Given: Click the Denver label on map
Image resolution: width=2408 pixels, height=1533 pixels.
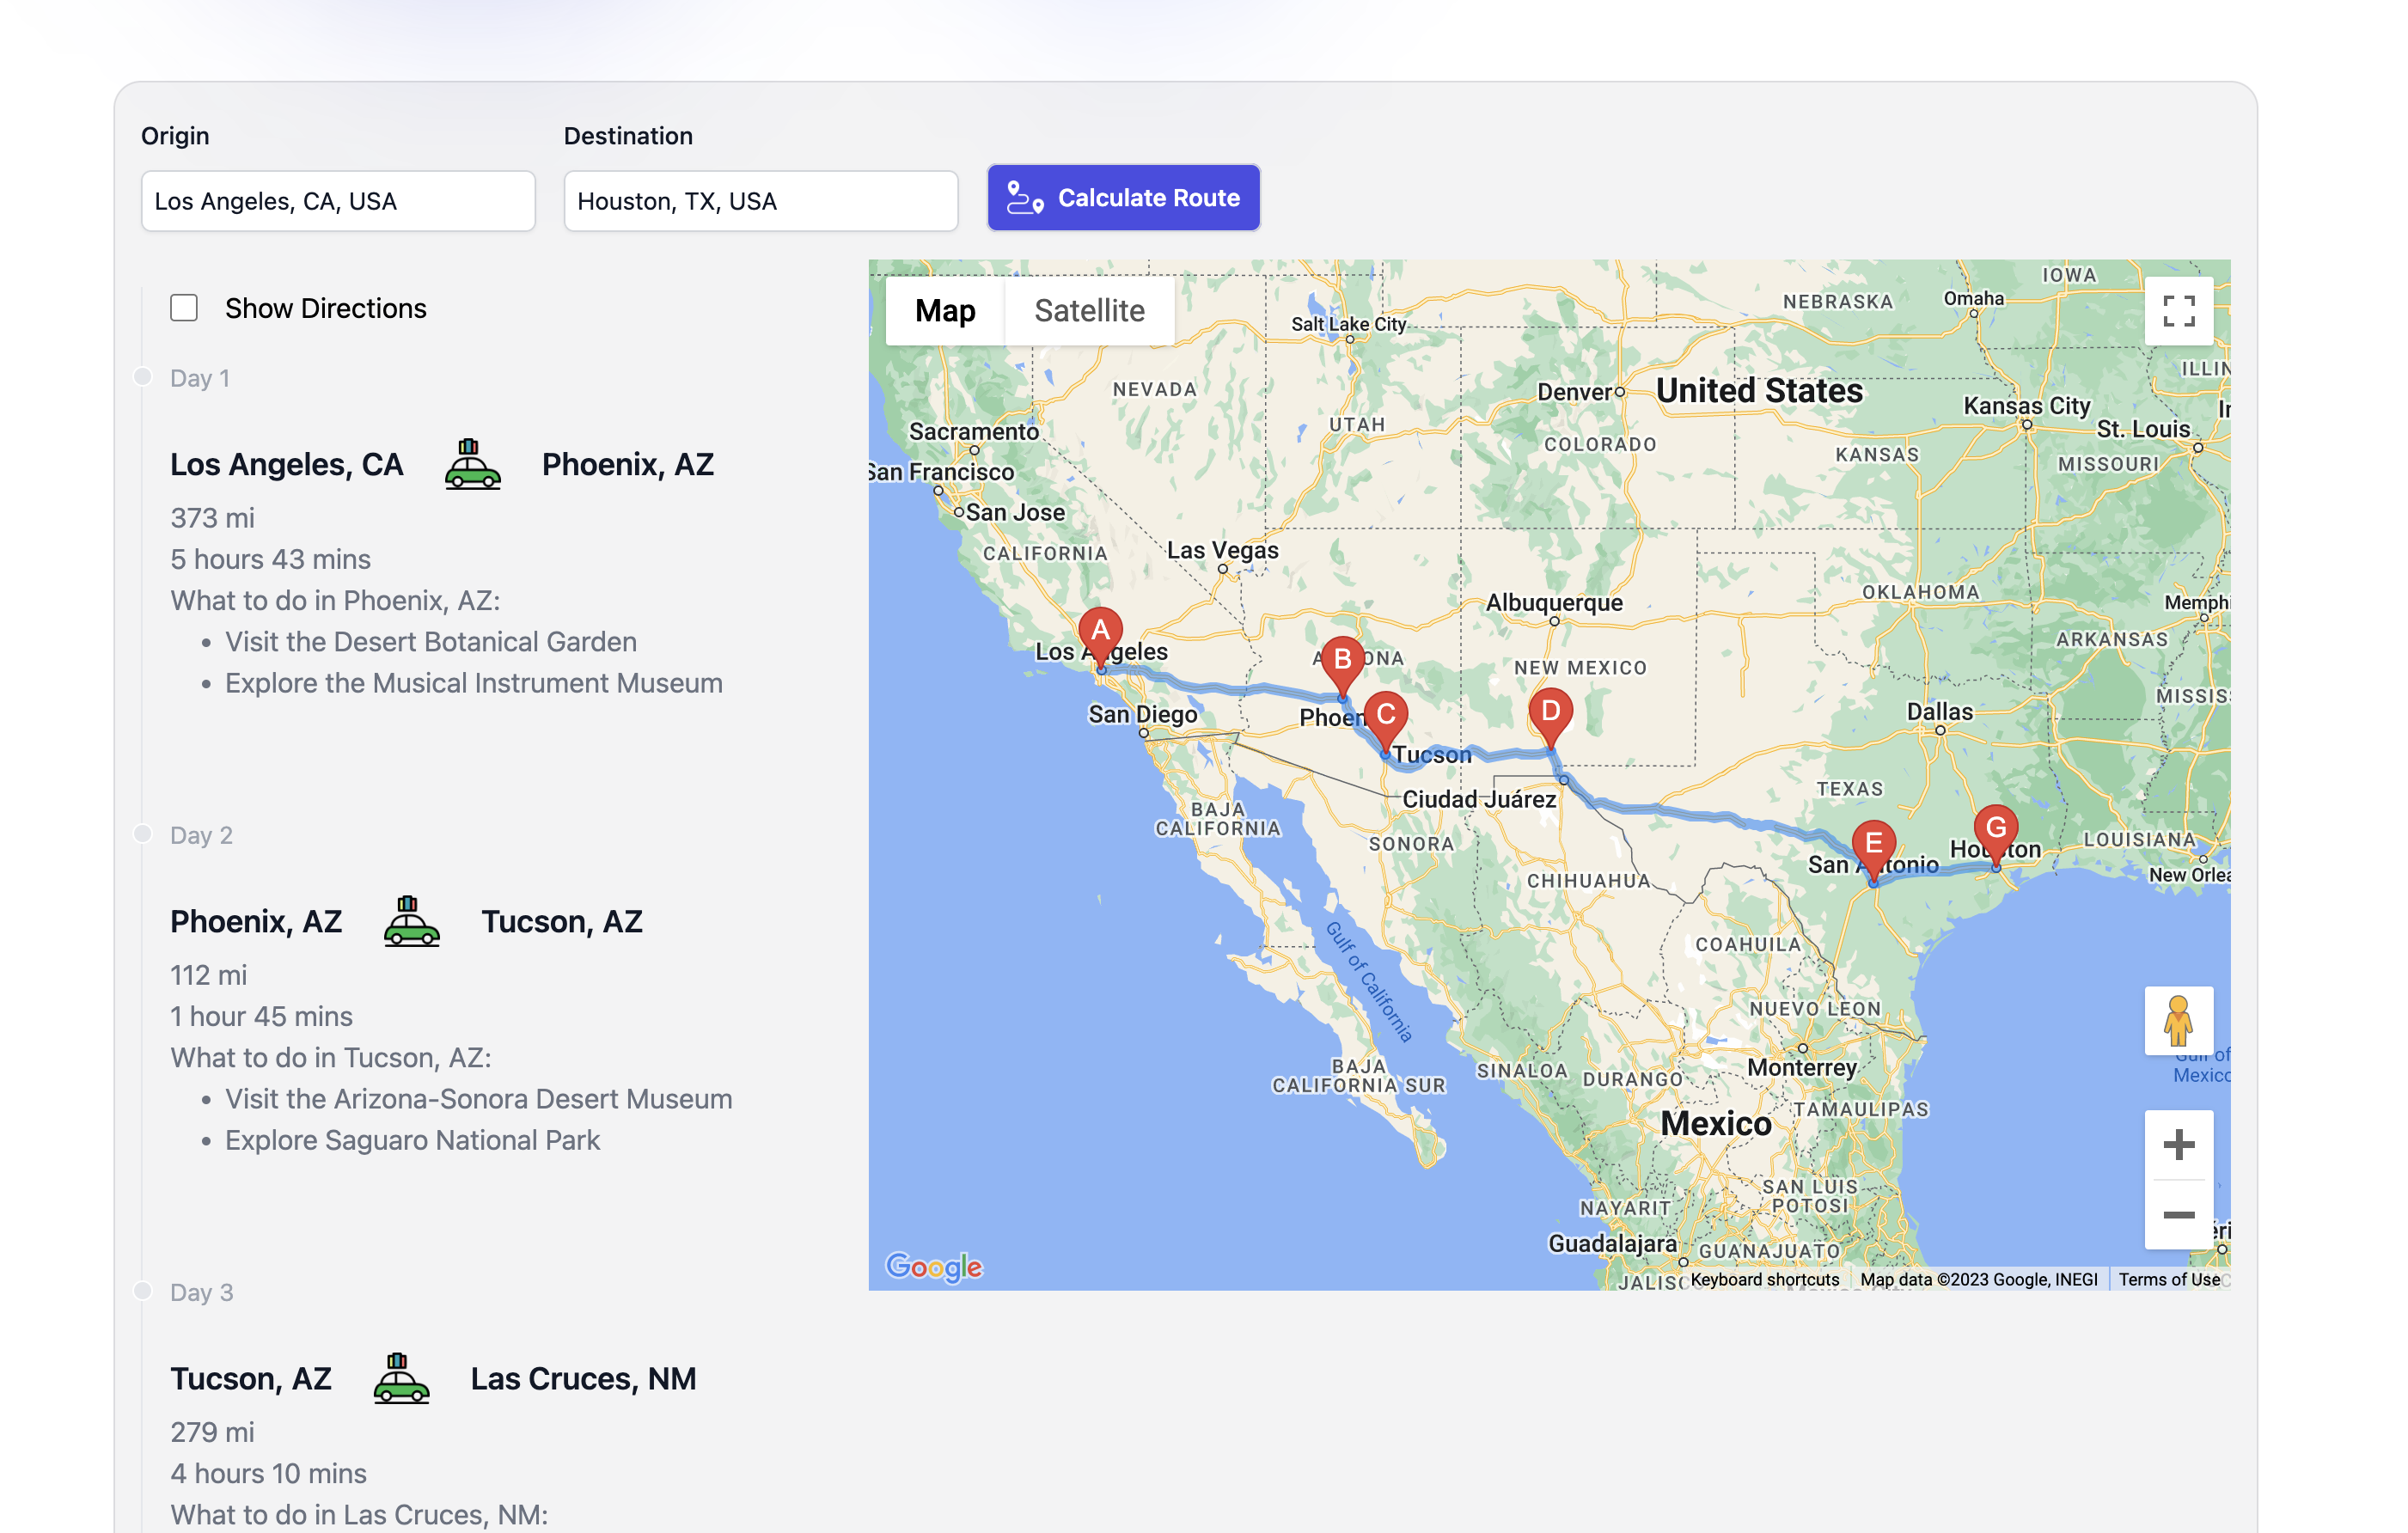Looking at the screenshot, I should pyautogui.click(x=1574, y=391).
